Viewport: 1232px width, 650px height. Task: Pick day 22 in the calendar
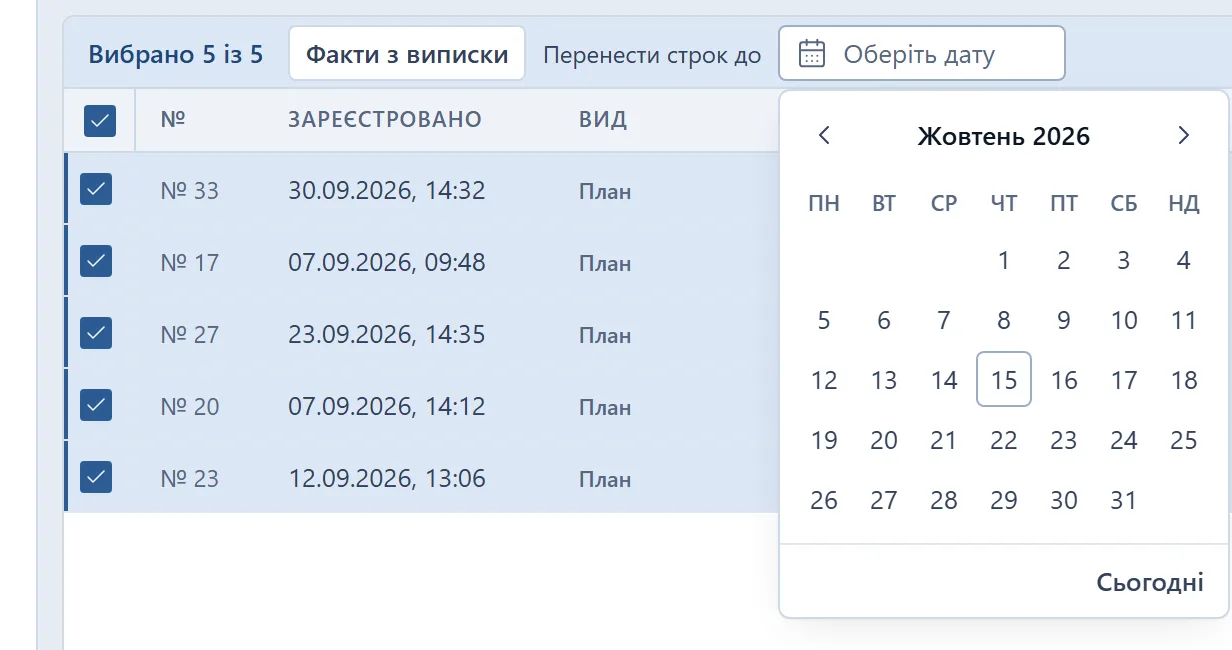coord(1004,440)
